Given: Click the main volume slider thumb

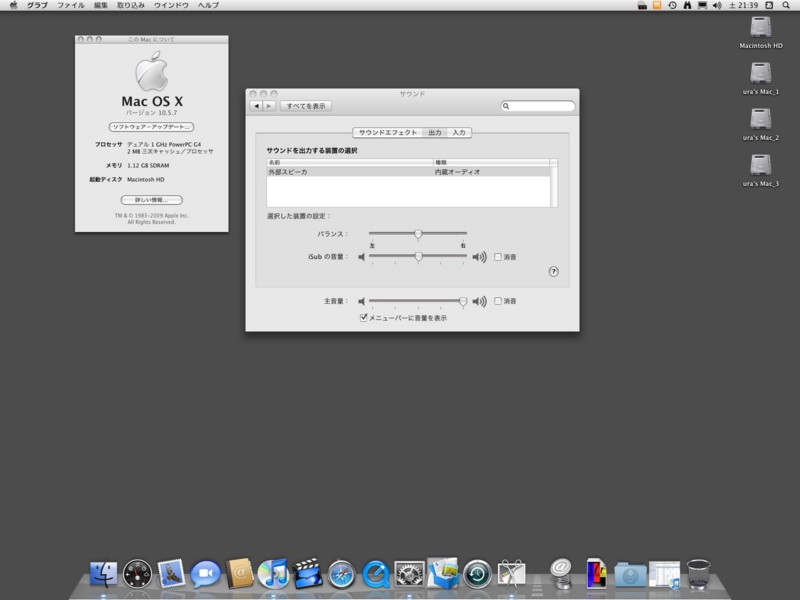Looking at the screenshot, I should [463, 301].
